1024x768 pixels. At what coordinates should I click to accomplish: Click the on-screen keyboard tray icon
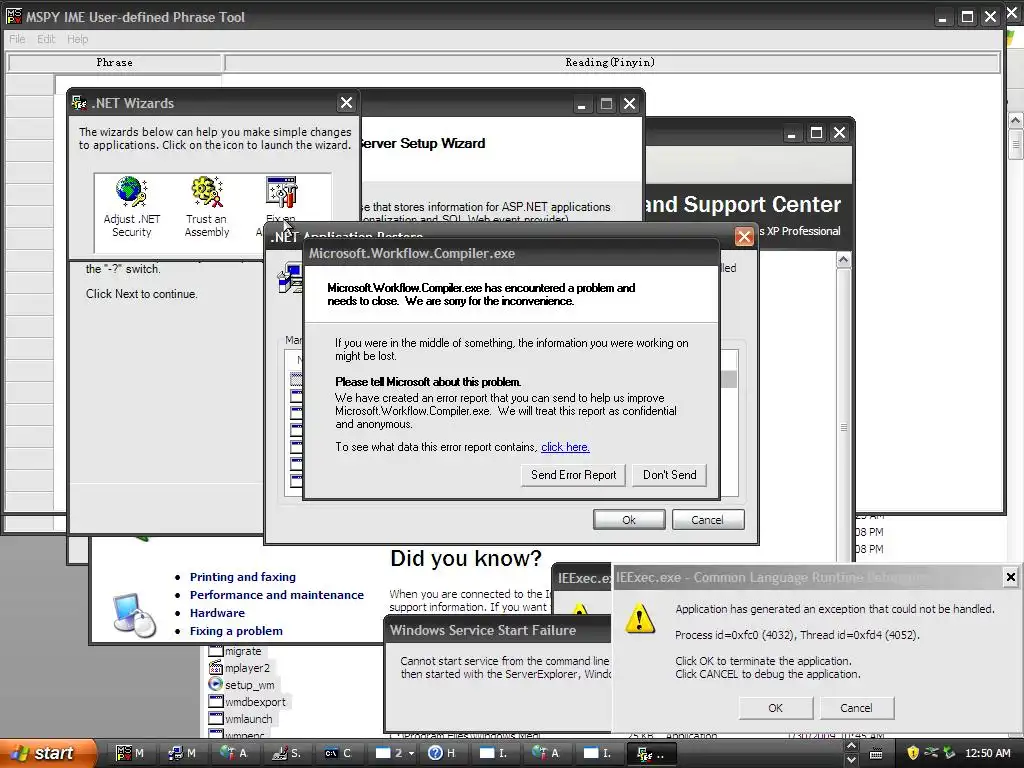pos(876,754)
